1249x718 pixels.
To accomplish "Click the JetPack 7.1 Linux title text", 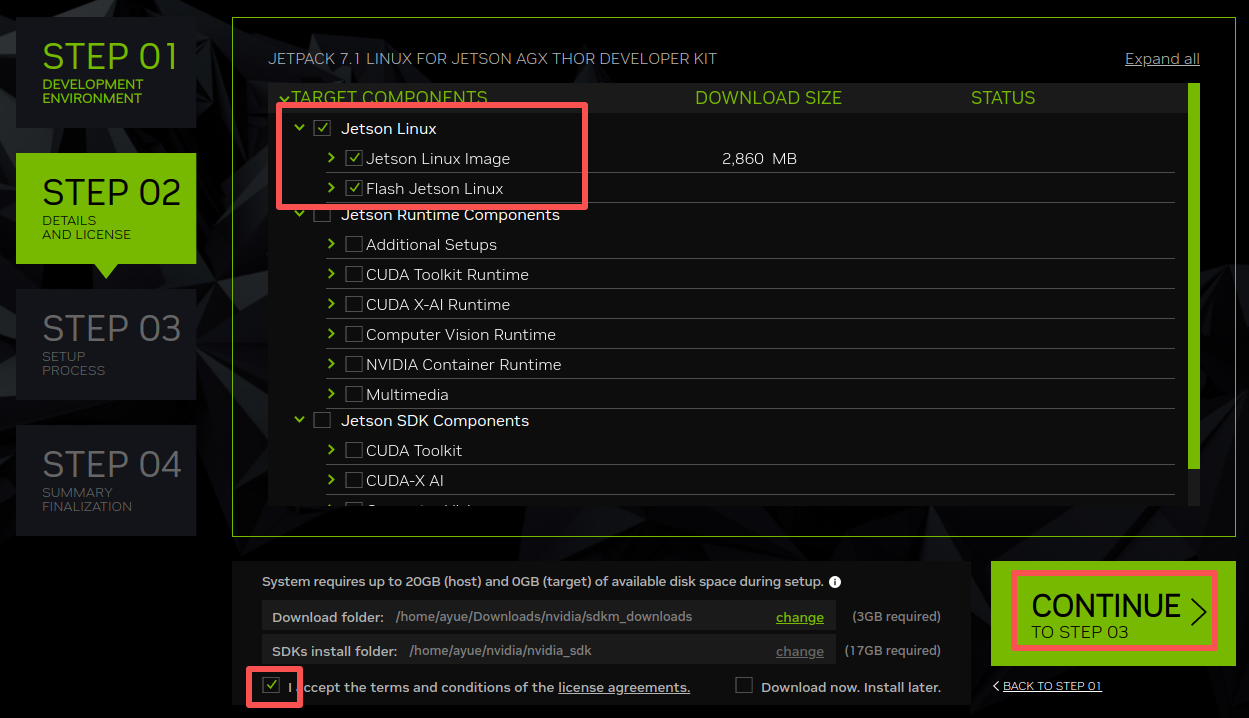I will point(492,59).
